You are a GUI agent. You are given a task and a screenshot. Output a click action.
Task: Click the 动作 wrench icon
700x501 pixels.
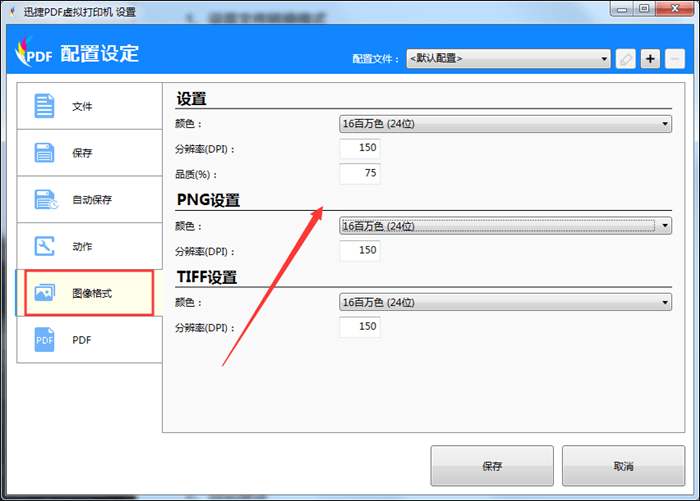(x=44, y=246)
